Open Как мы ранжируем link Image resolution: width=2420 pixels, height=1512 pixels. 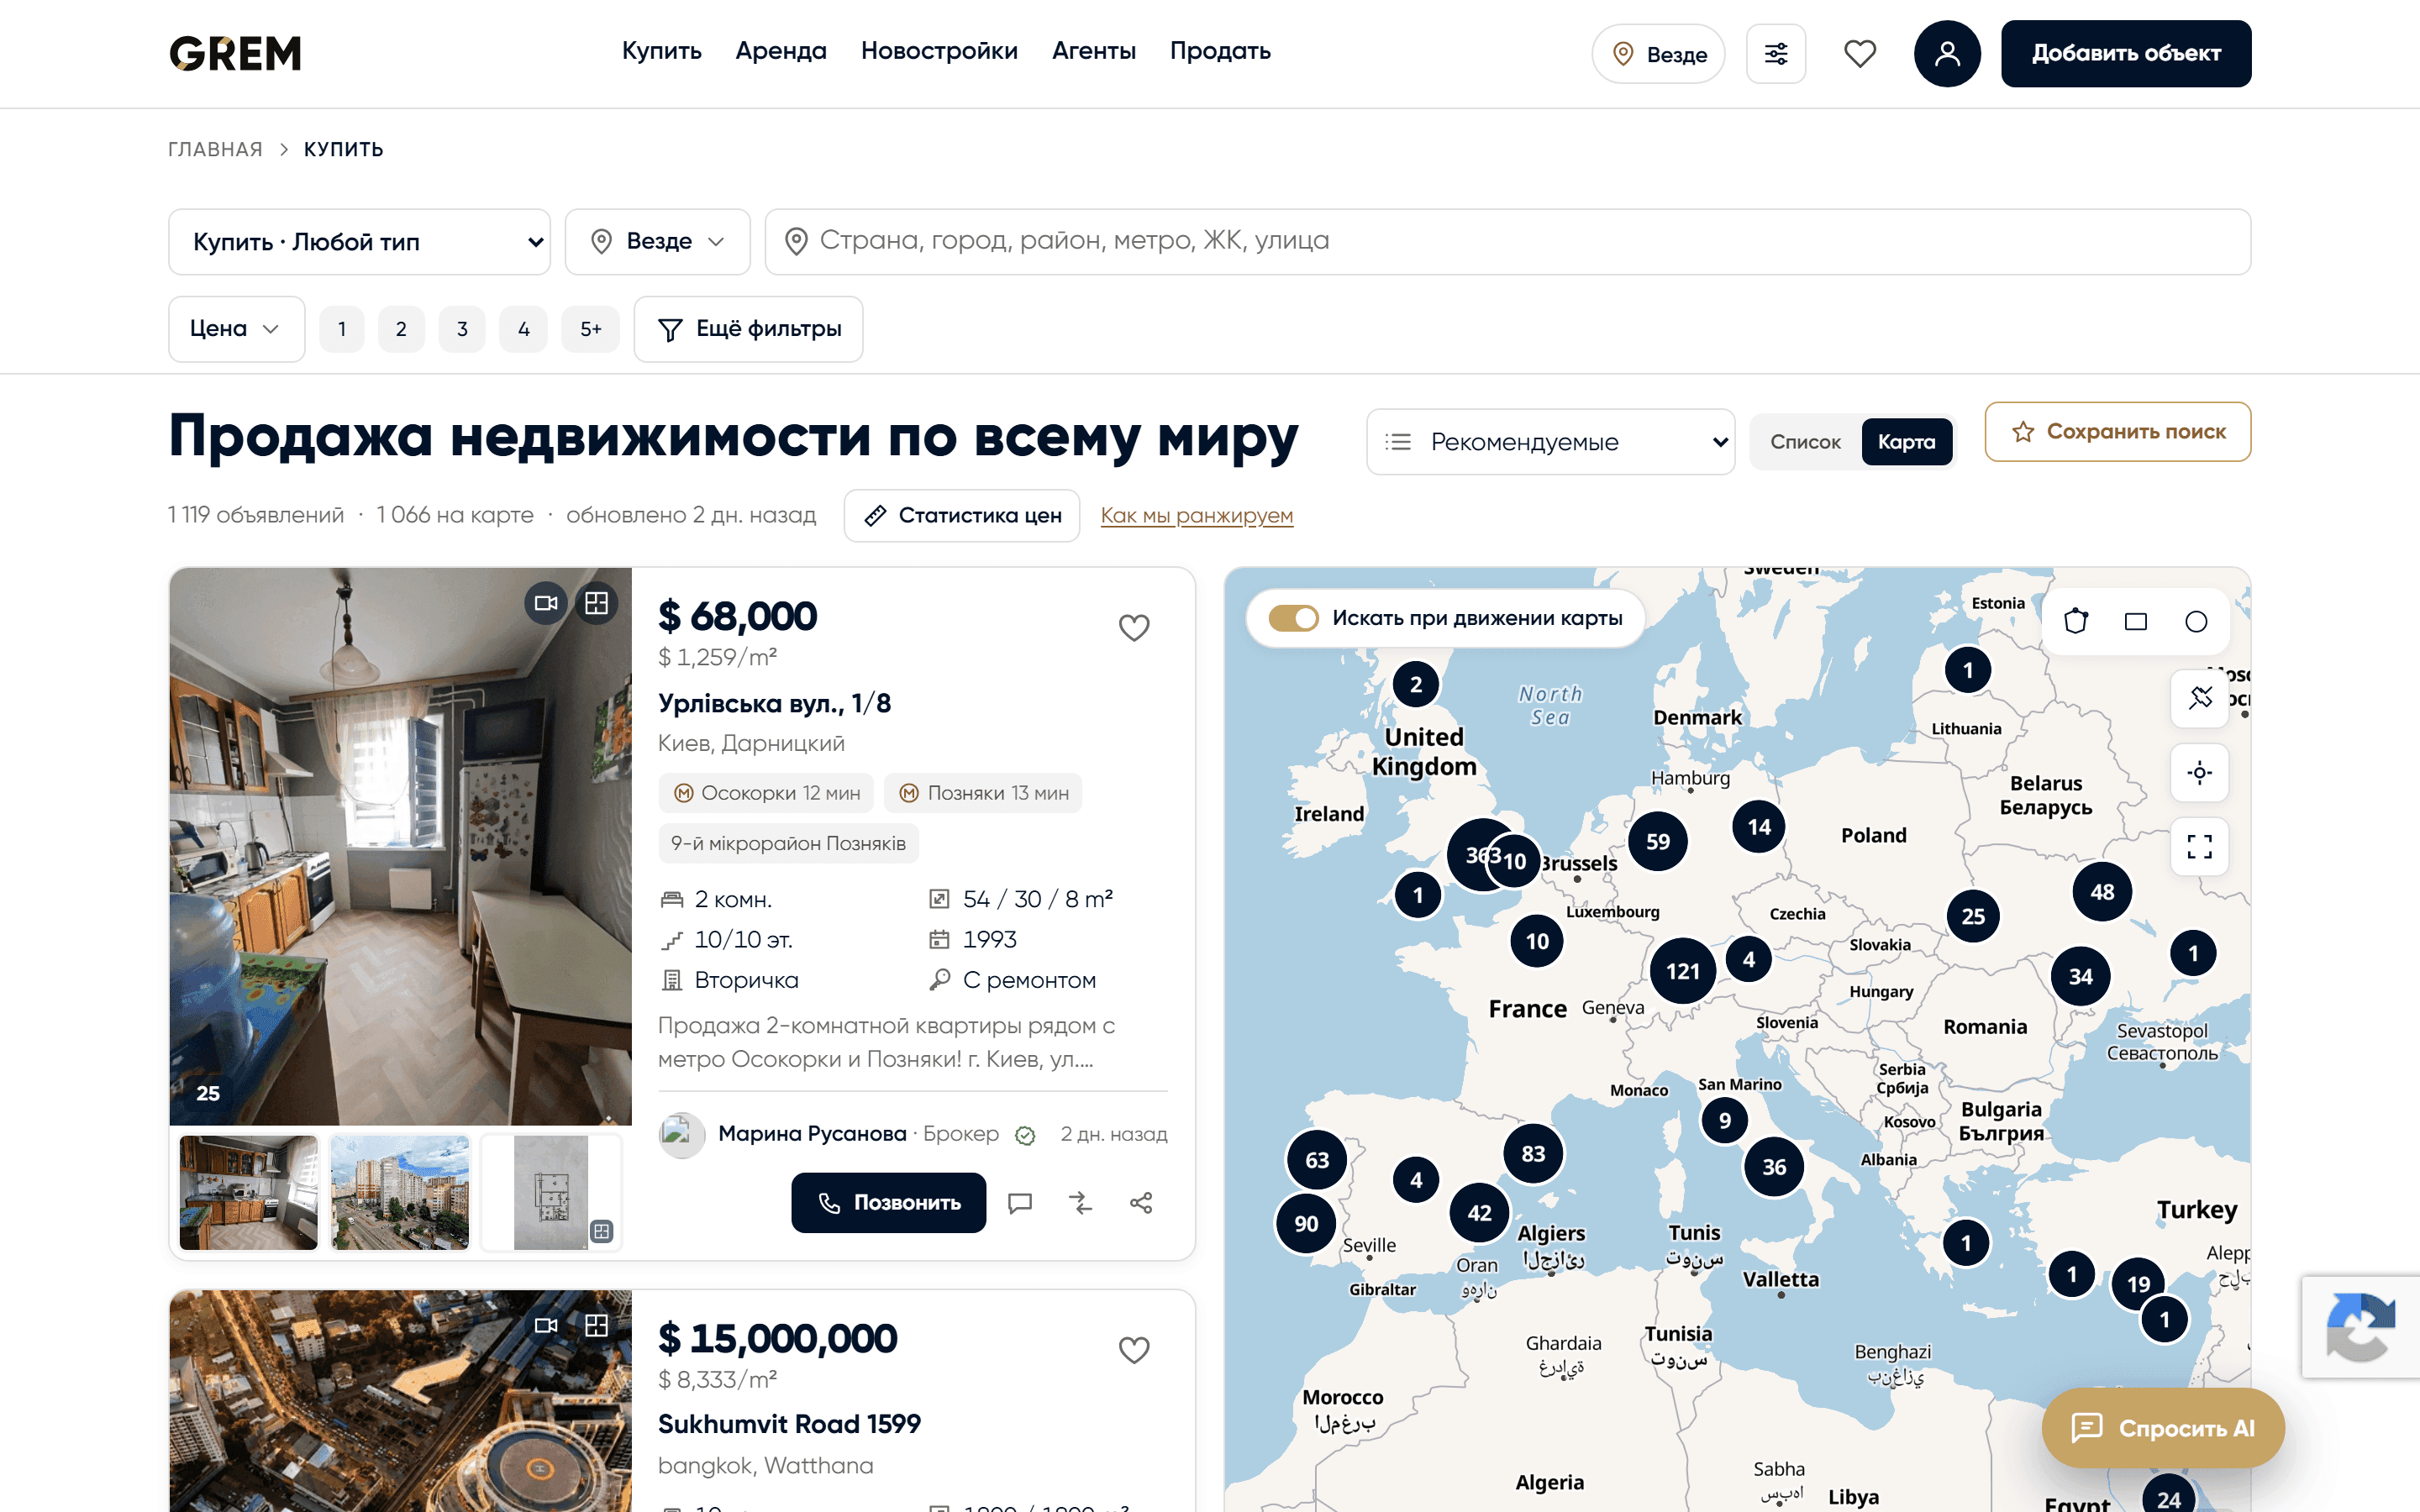click(1197, 516)
